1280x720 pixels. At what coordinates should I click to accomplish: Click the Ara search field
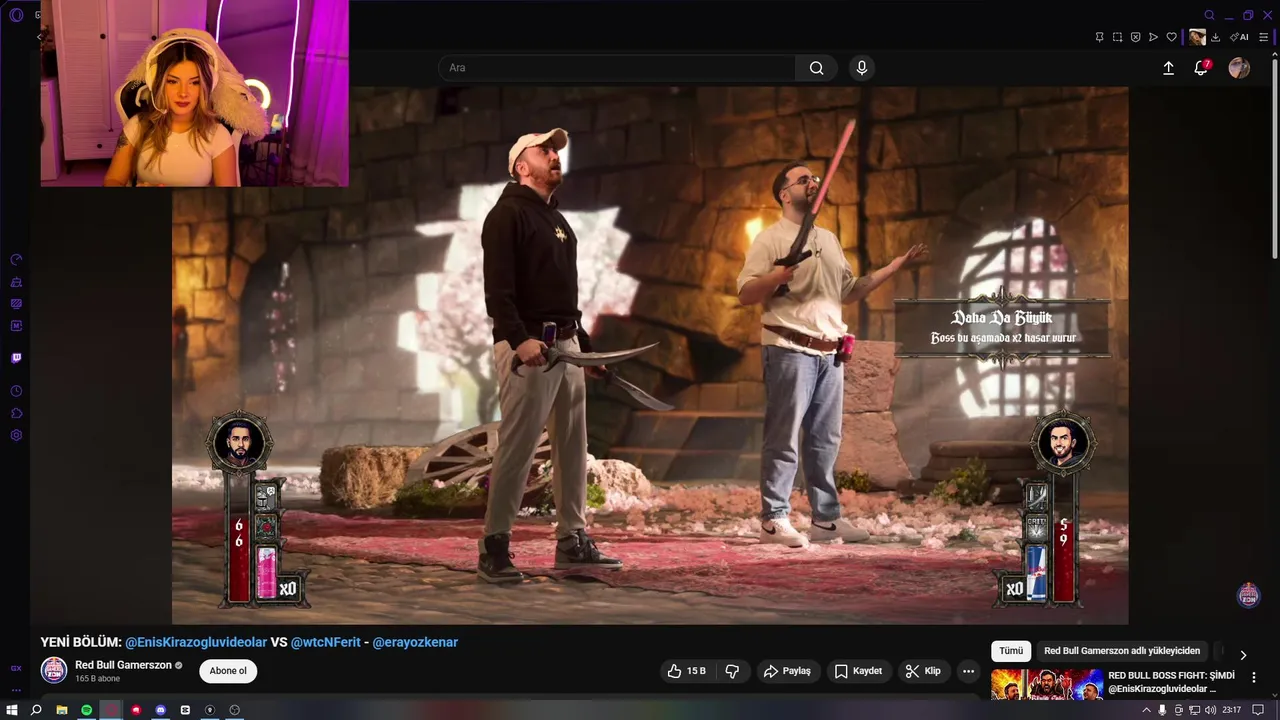pos(617,68)
